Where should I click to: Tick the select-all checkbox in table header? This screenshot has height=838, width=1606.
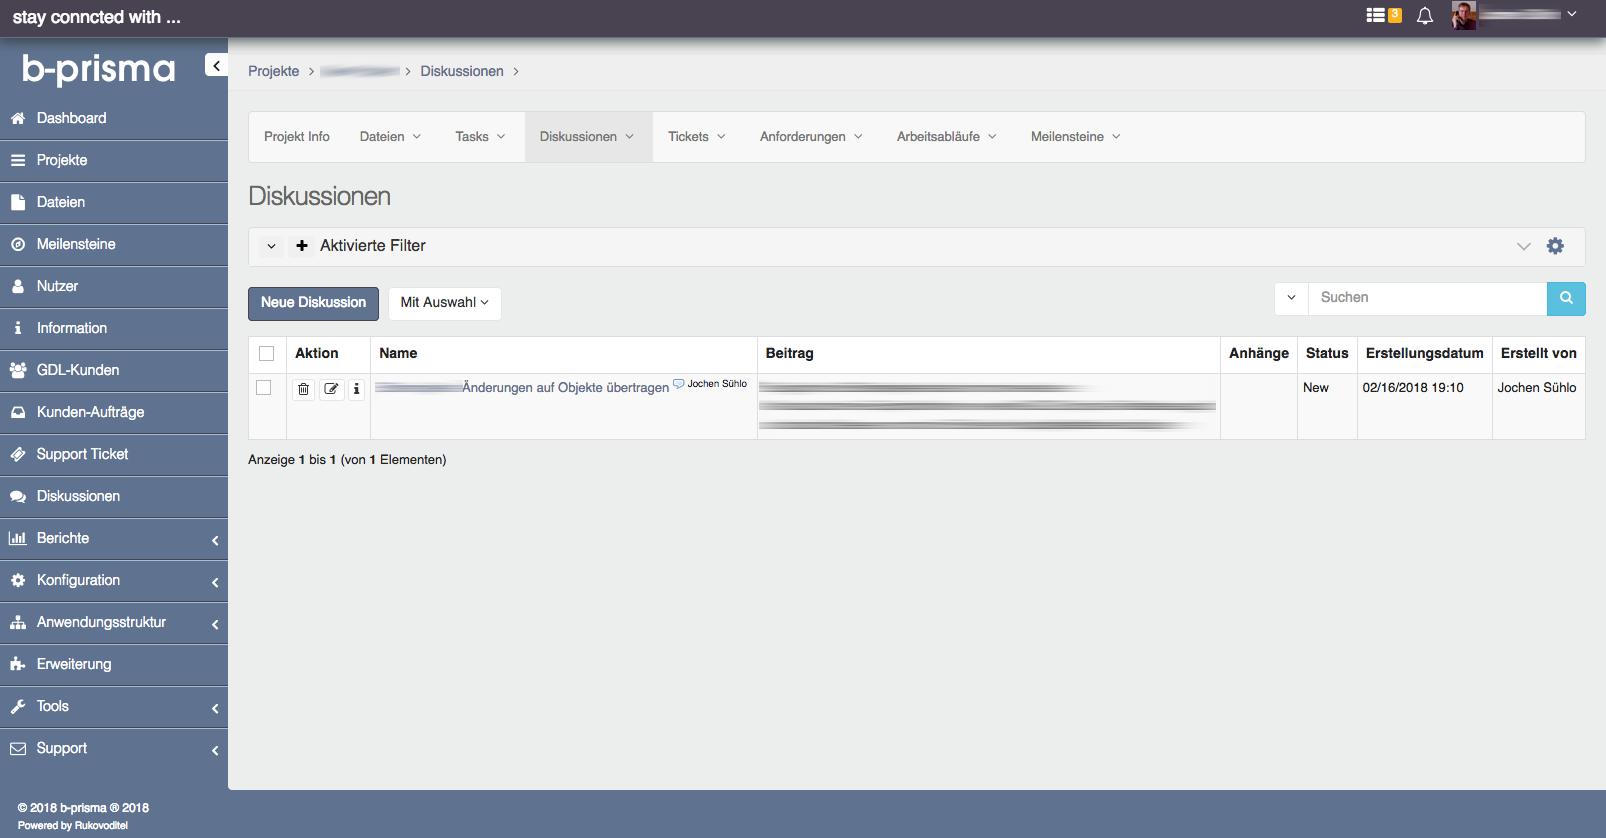pyautogui.click(x=267, y=354)
